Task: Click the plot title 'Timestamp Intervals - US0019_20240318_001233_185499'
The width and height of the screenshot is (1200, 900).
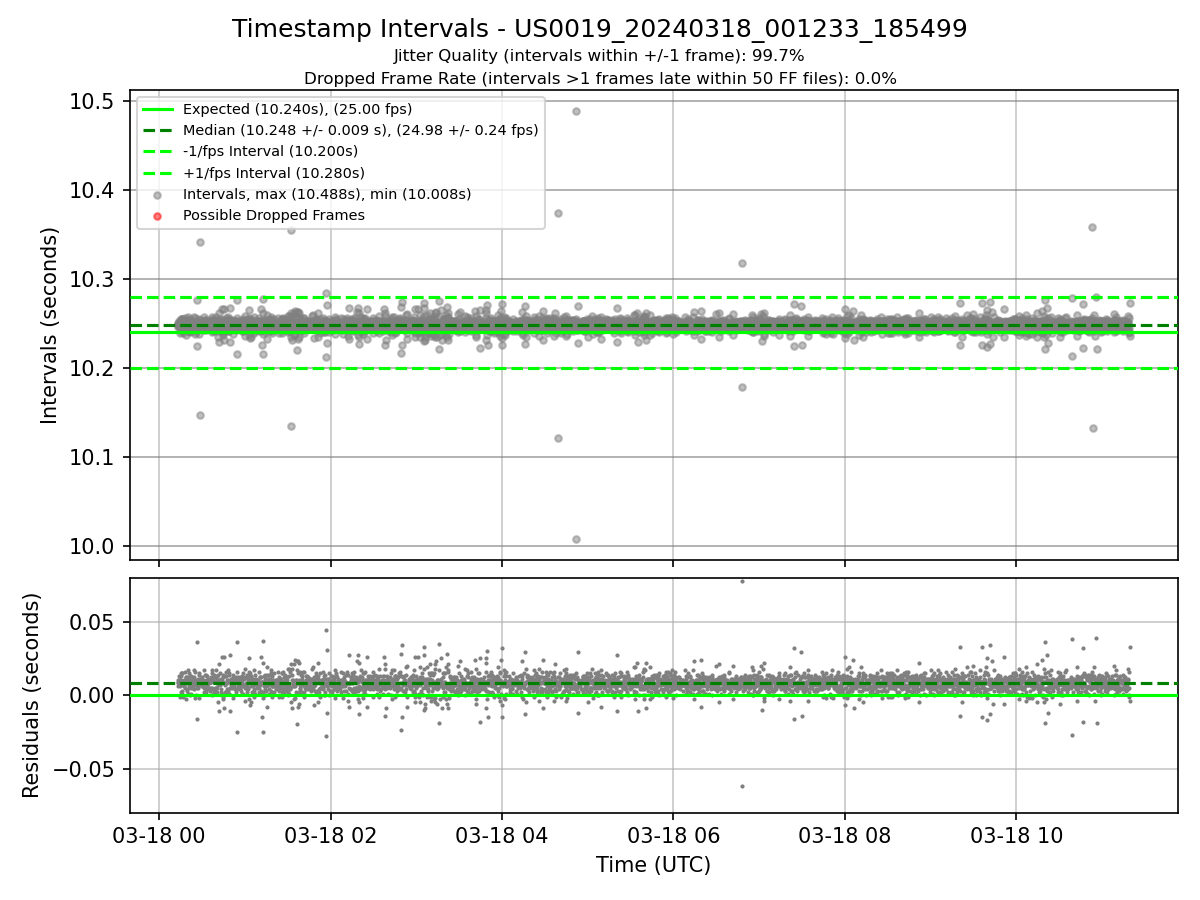Action: point(600,29)
